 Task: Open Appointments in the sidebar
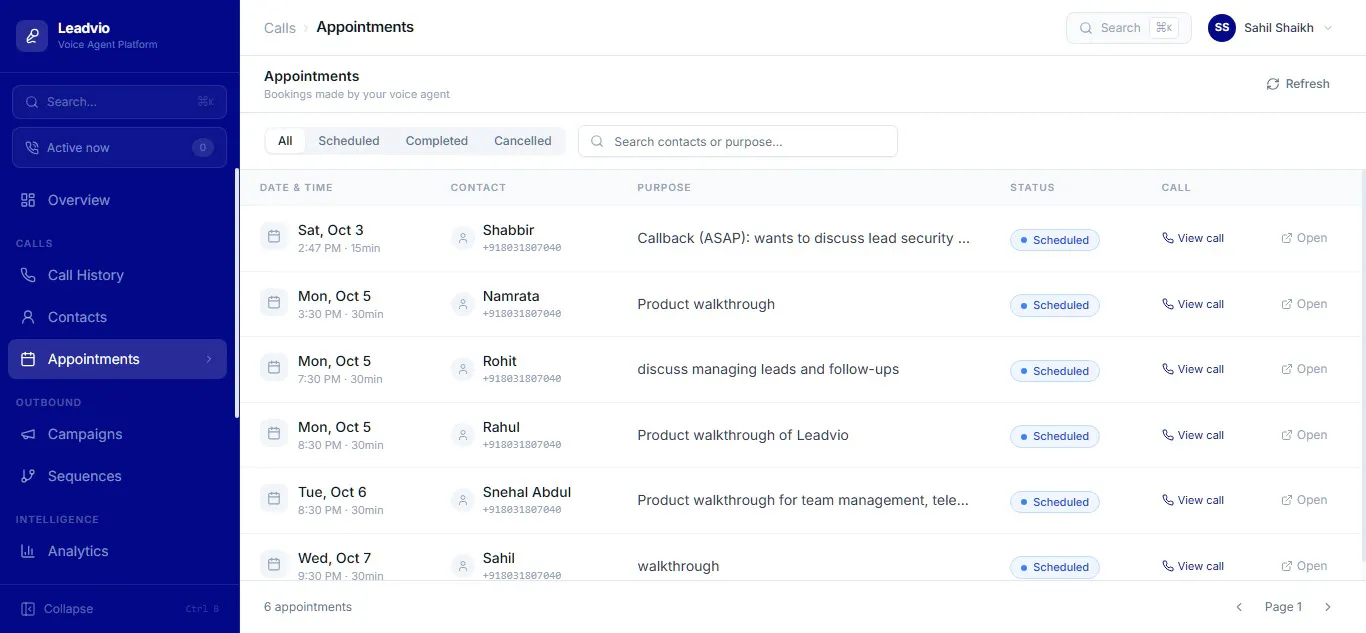[117, 359]
